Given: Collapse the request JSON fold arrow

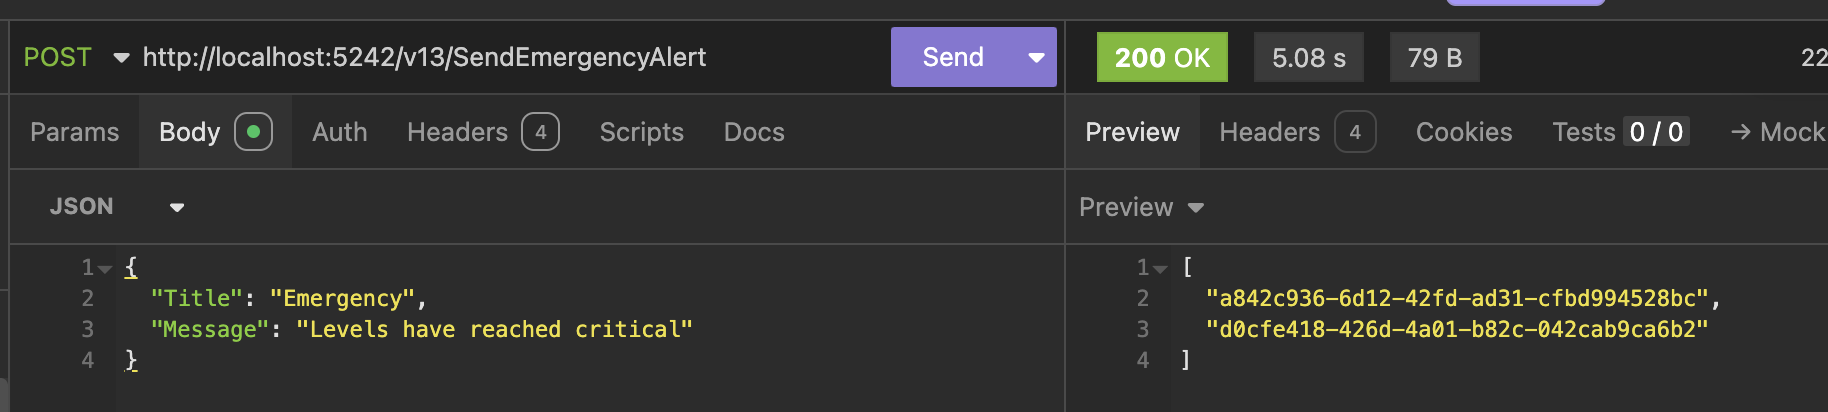Looking at the screenshot, I should (x=105, y=269).
